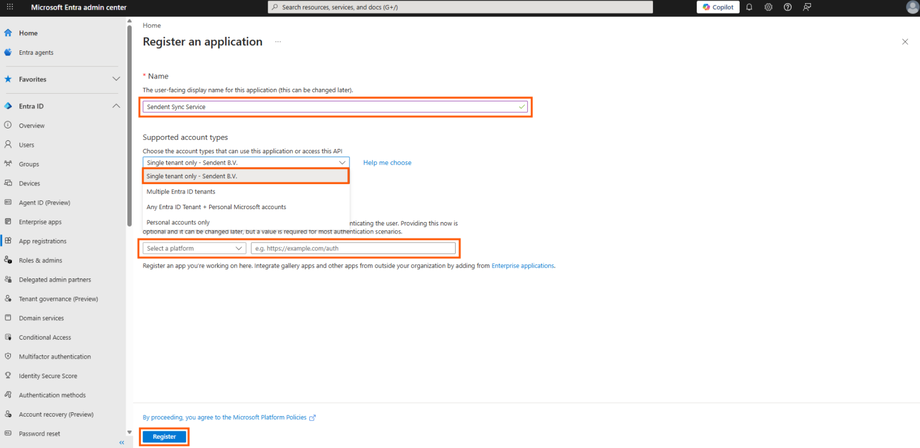
Task: Click the application Name input field
Action: 335,107
